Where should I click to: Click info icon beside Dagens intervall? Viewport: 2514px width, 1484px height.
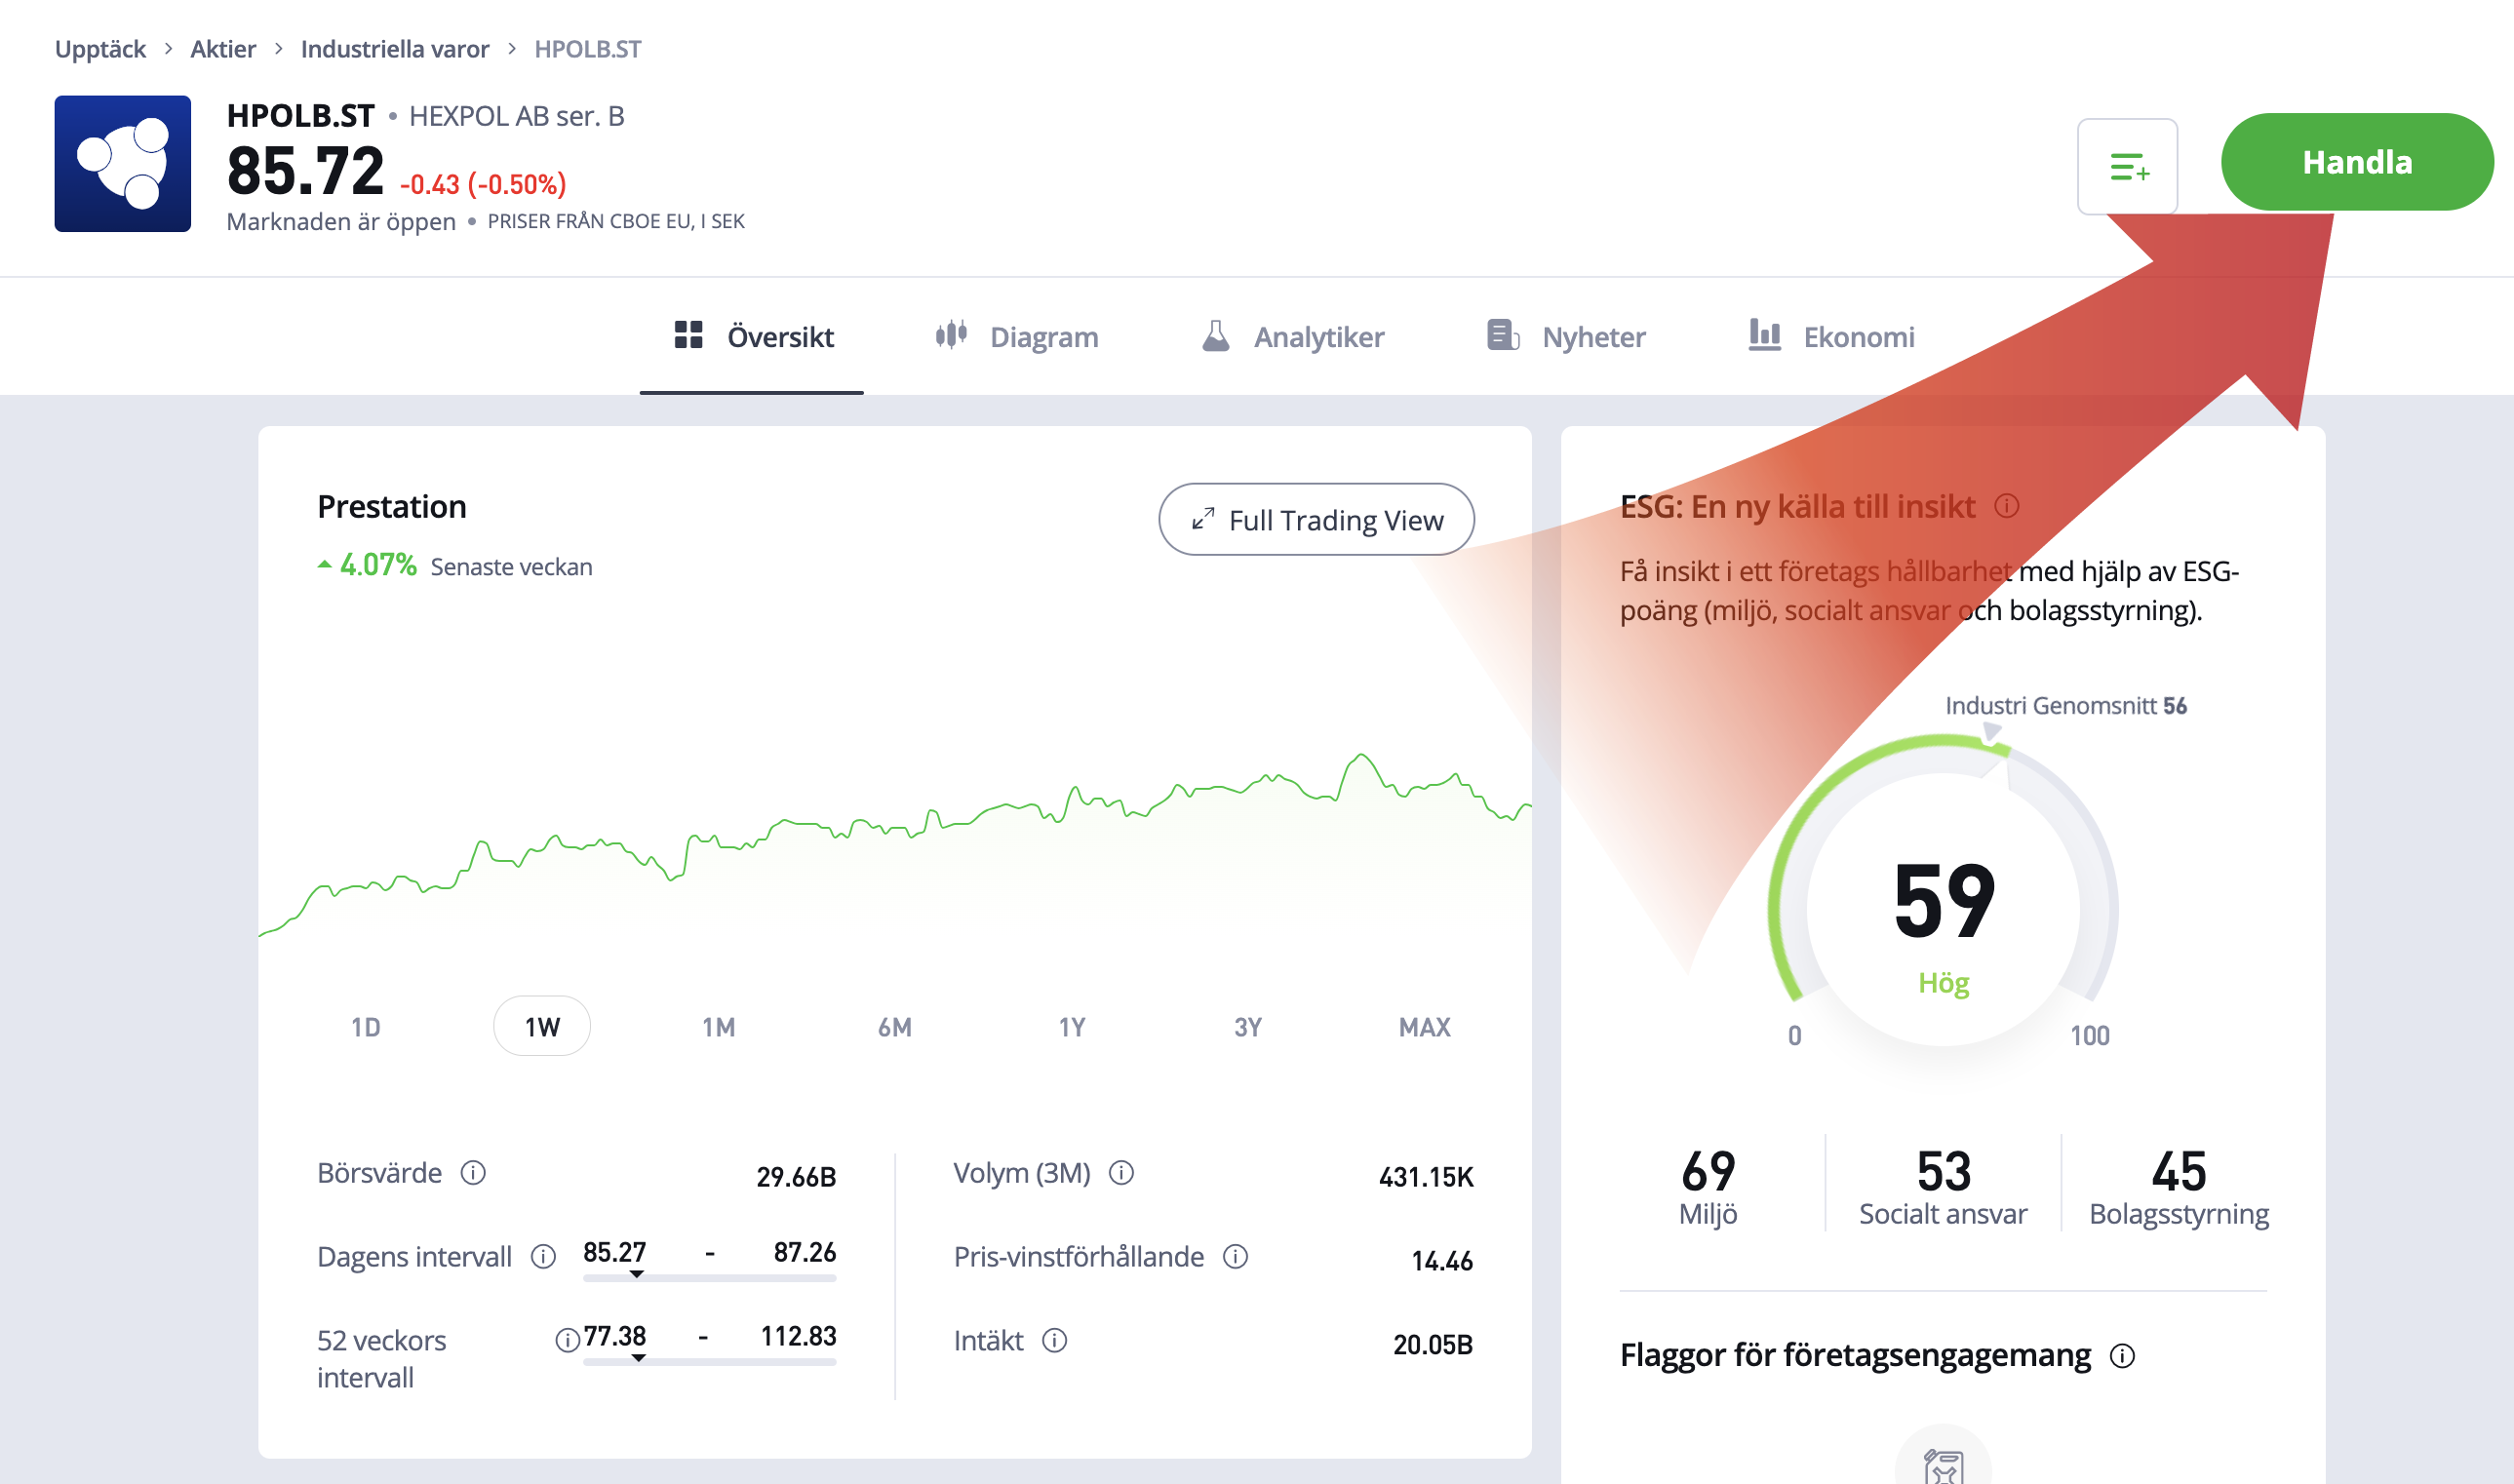coord(543,1256)
